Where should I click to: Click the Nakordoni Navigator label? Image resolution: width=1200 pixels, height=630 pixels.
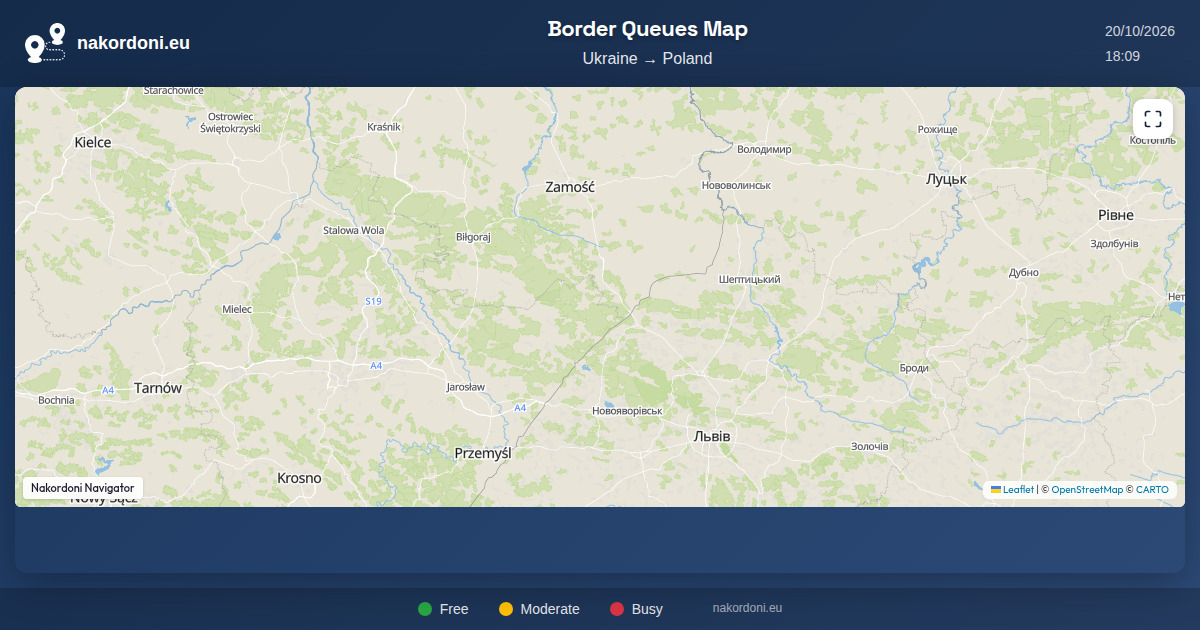(x=83, y=488)
